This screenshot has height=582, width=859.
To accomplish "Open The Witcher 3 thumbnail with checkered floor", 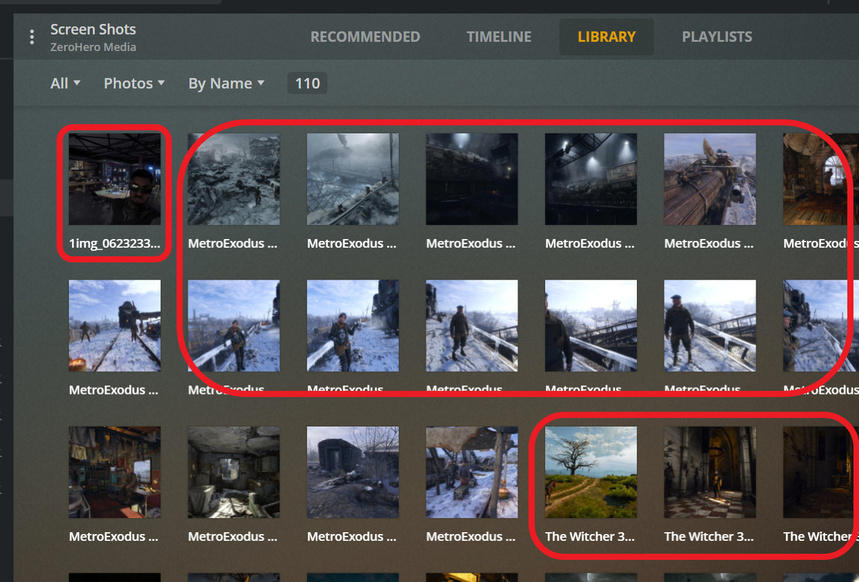I will [710, 472].
